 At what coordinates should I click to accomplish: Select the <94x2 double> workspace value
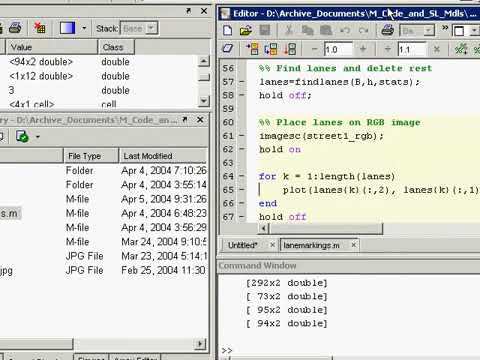(41, 62)
